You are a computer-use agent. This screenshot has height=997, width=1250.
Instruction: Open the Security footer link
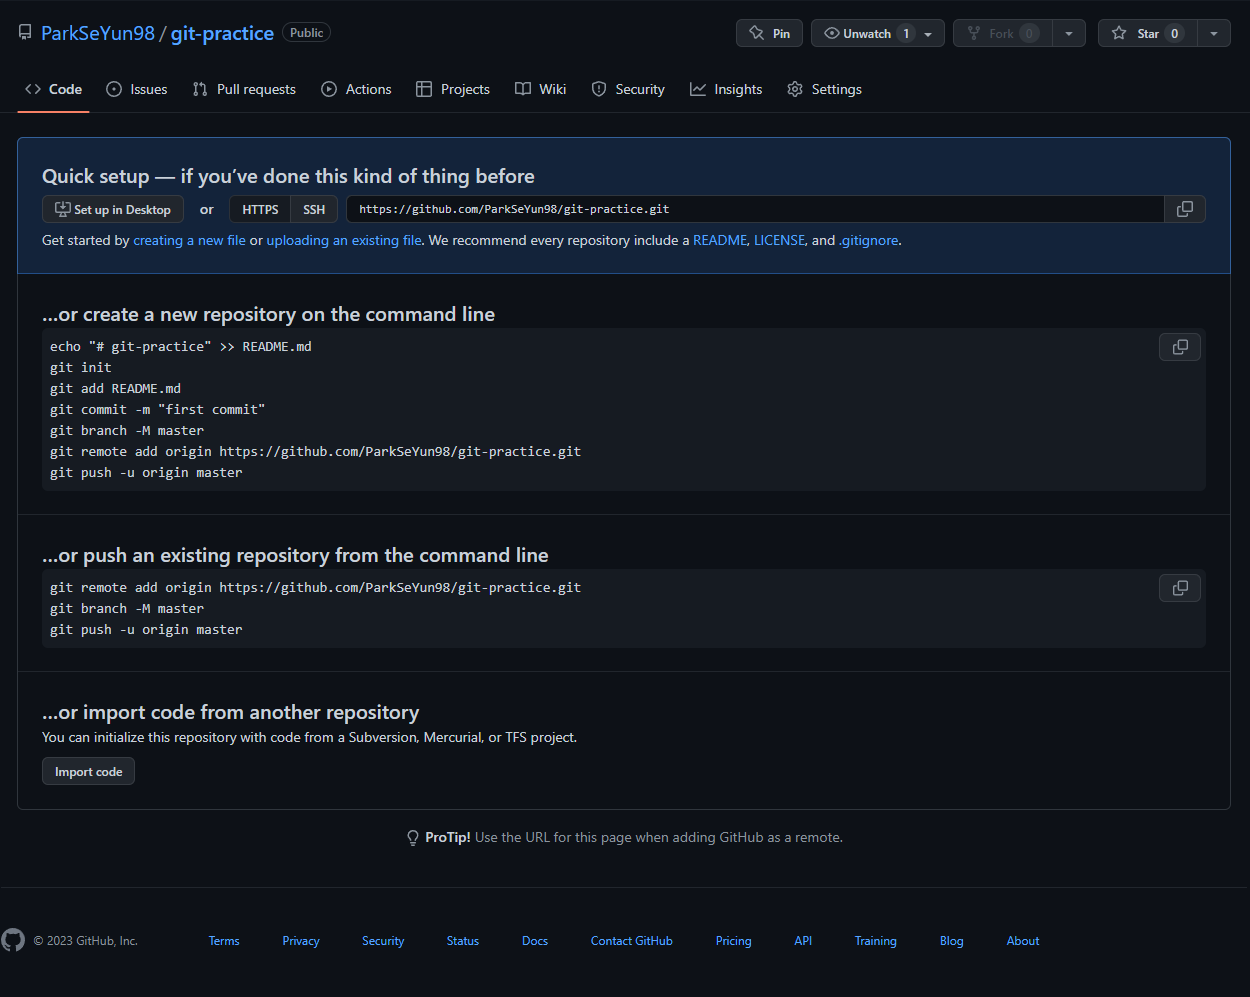tap(383, 941)
